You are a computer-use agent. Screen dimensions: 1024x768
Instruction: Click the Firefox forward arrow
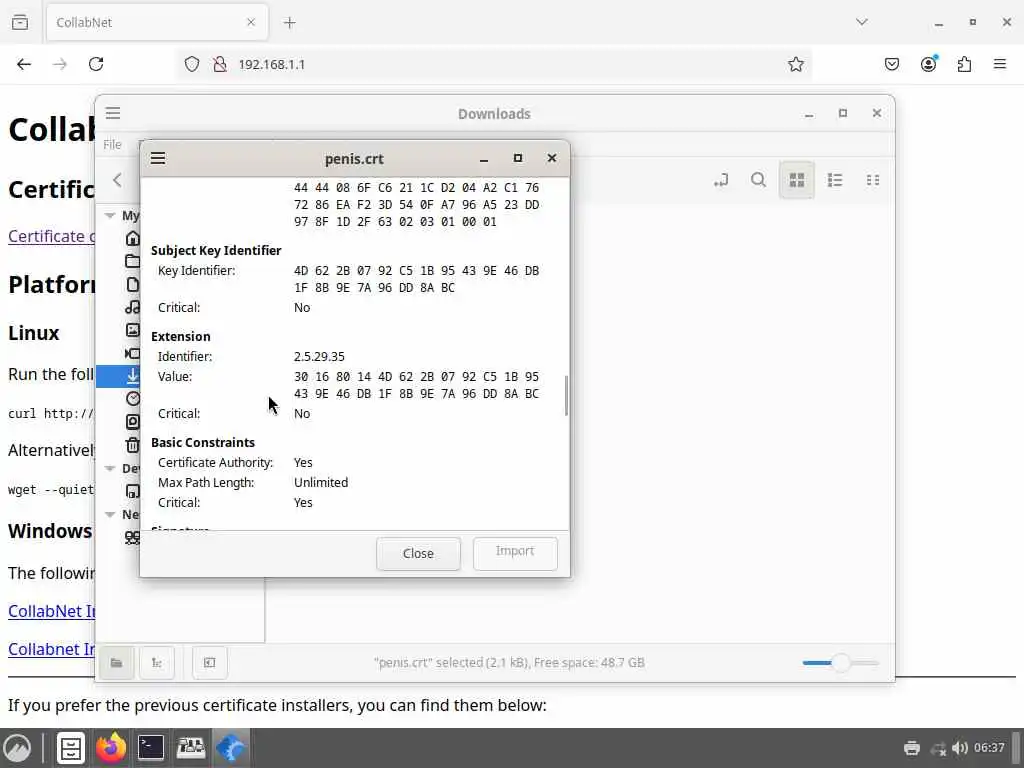(x=60, y=64)
